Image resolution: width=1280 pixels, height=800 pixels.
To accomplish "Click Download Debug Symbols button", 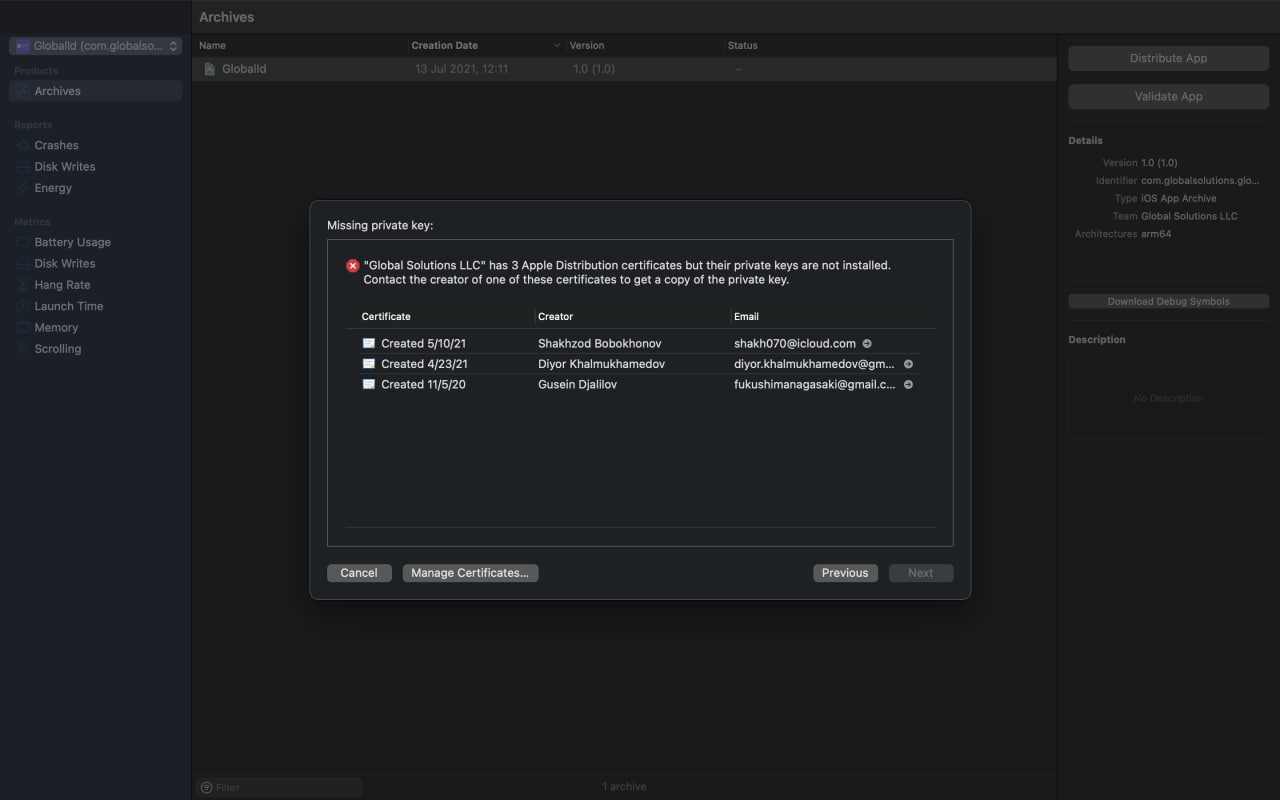I will point(1168,301).
